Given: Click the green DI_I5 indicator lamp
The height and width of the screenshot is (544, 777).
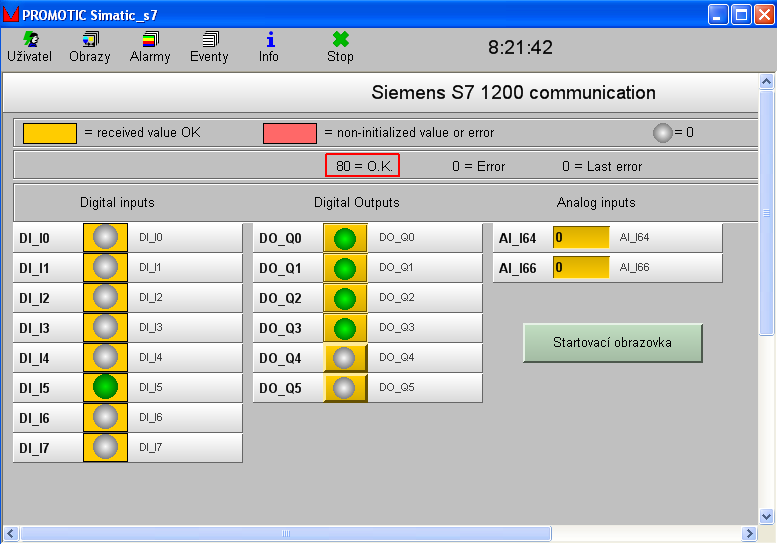Looking at the screenshot, I should click(x=105, y=387).
